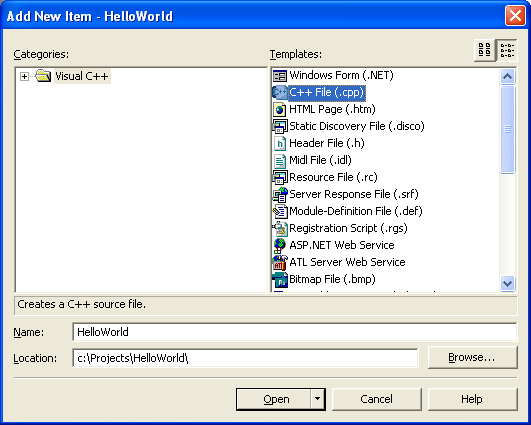
Task: Select the Bitmap File (.bmp) icon
Action: tap(280, 279)
